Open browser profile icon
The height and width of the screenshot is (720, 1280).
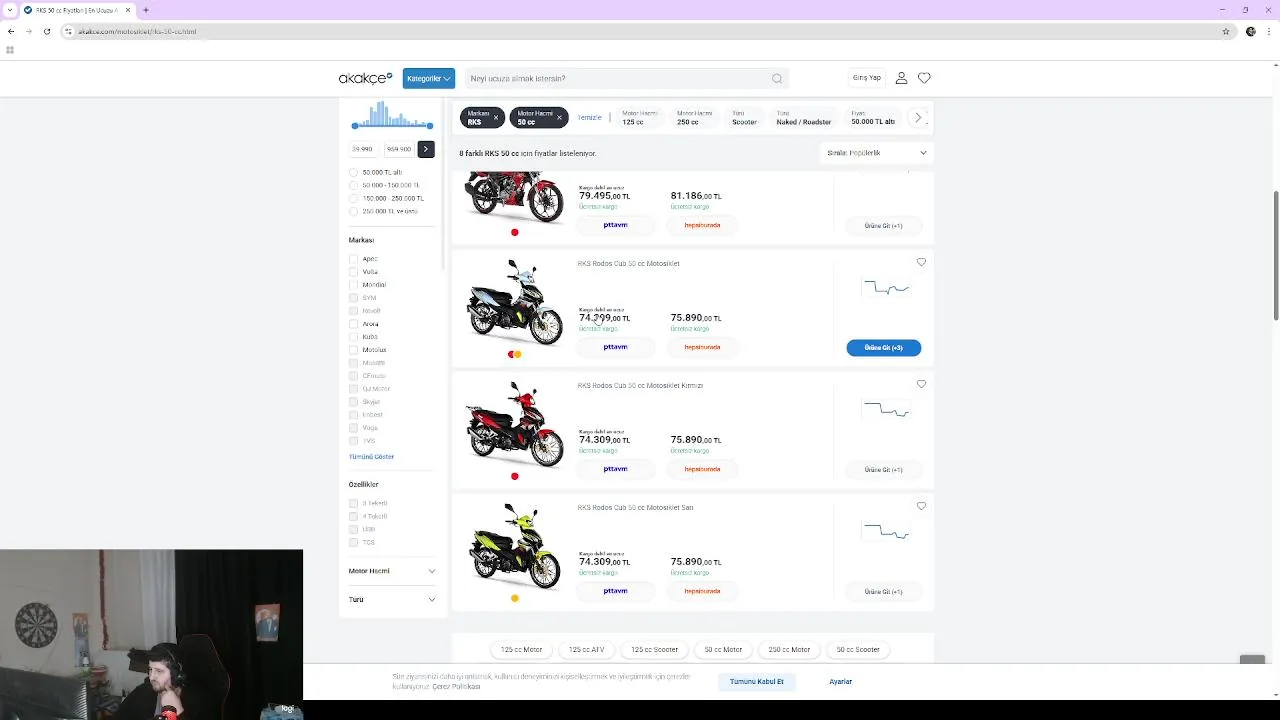click(x=1250, y=31)
